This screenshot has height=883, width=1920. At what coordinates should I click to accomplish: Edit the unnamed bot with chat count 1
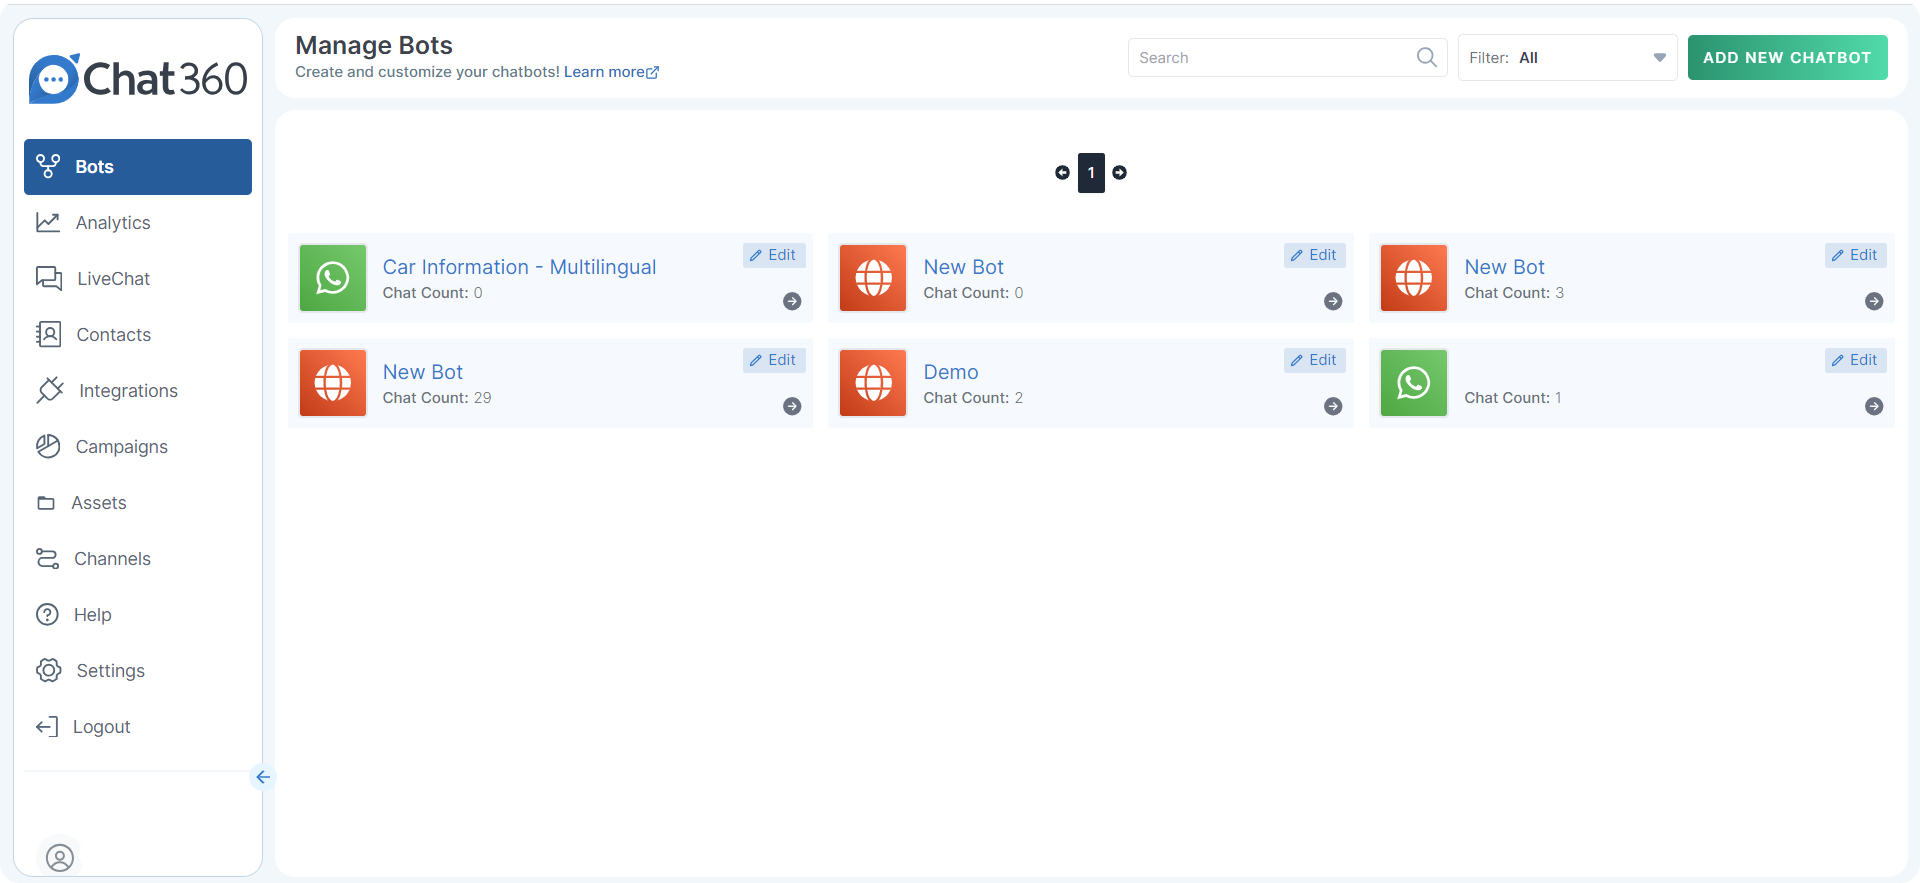click(x=1856, y=360)
